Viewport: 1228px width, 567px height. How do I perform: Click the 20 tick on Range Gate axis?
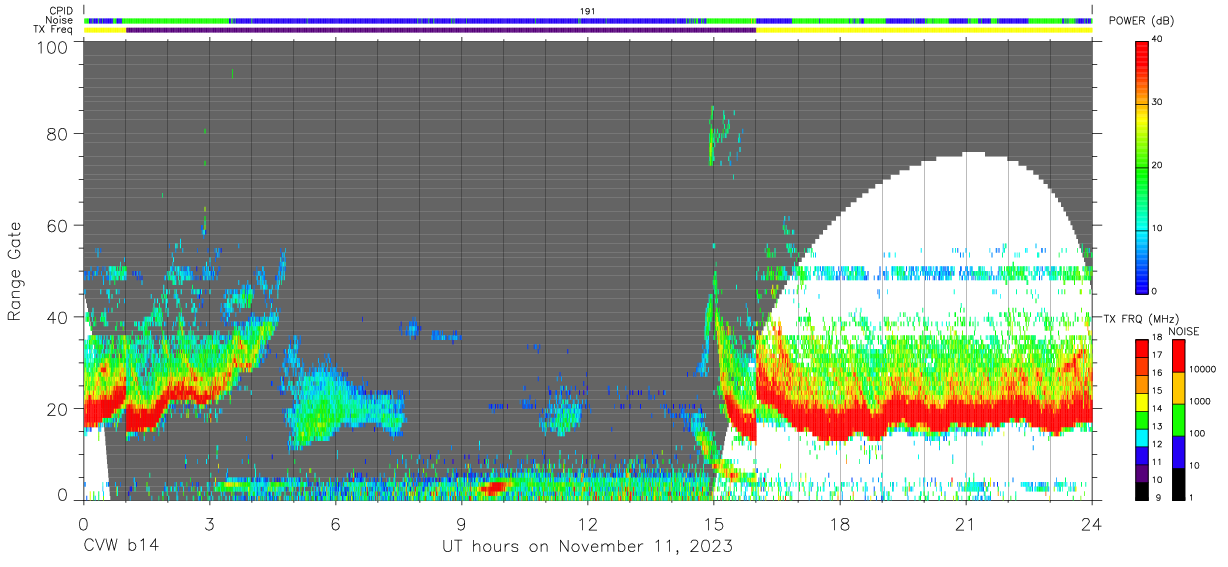tap(57, 409)
